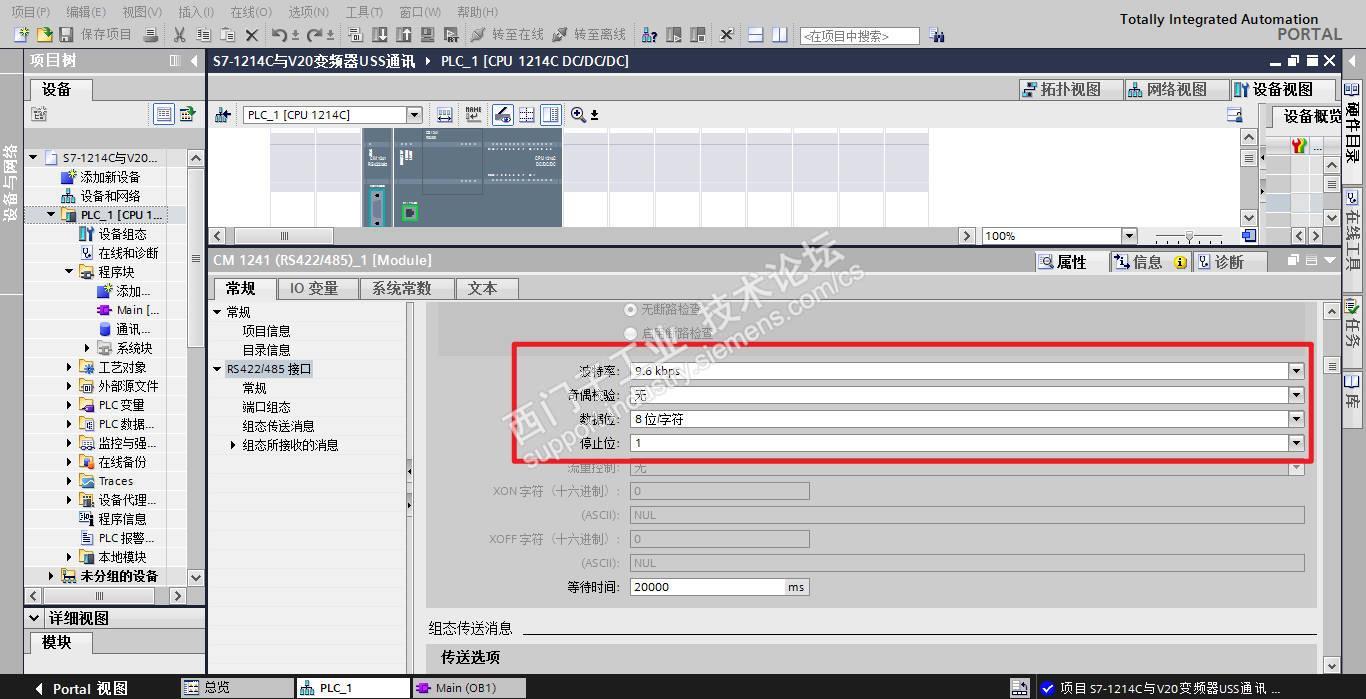Expand the 未分组的设备 tree node
Screen dimensions: 1366x699
point(51,576)
